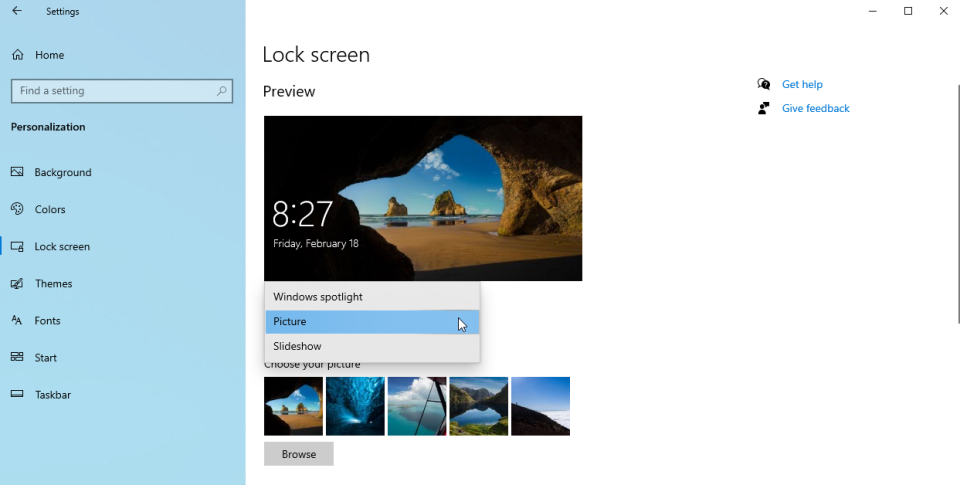Select Picture option in dropdown
The height and width of the screenshot is (485, 960).
372,321
